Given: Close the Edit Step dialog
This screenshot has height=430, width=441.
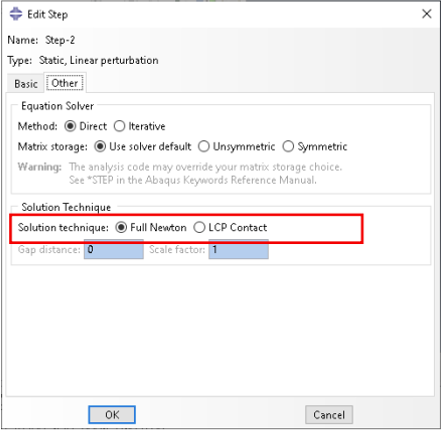Looking at the screenshot, I should pos(427,14).
